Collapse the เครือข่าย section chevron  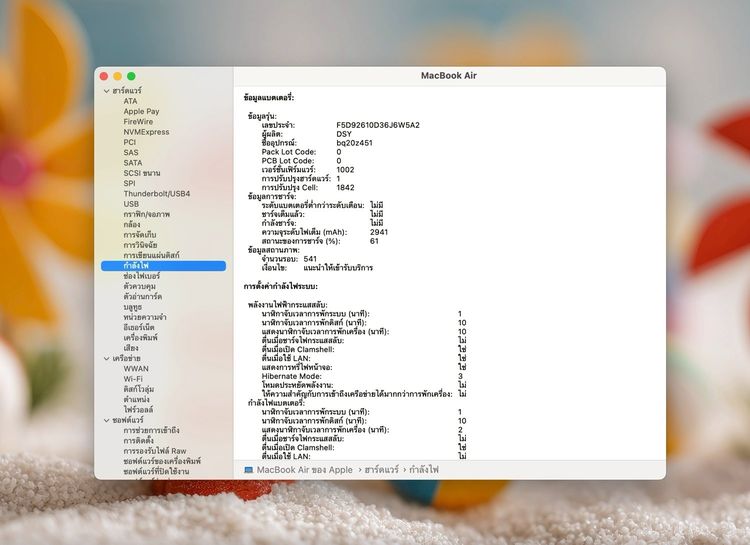point(107,358)
